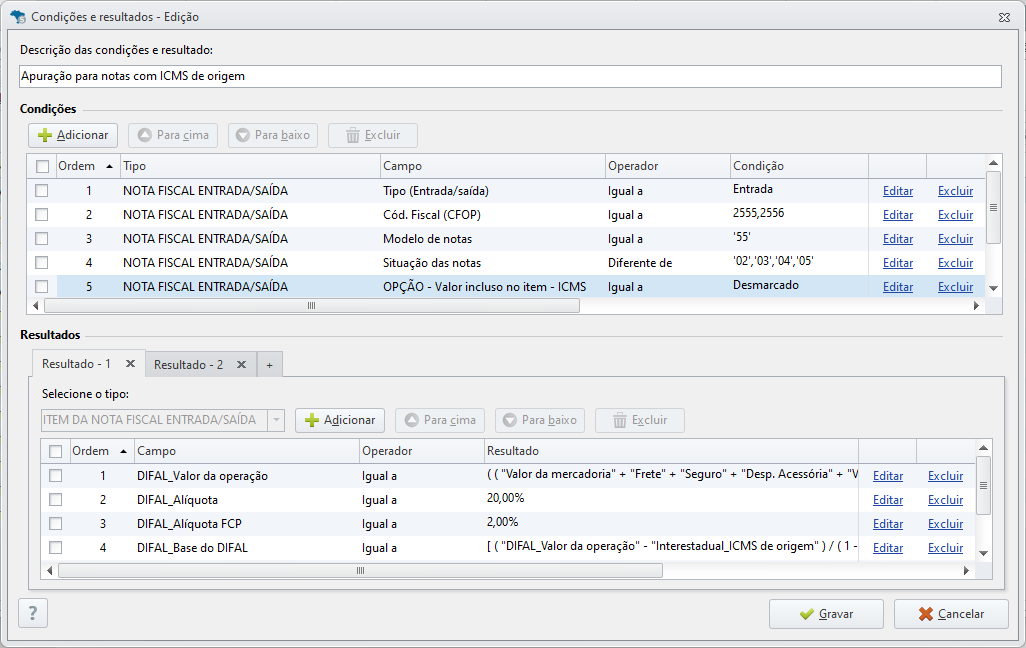Viewport: 1026px width, 648px height.
Task: Click the help question mark button
Action: point(33,613)
